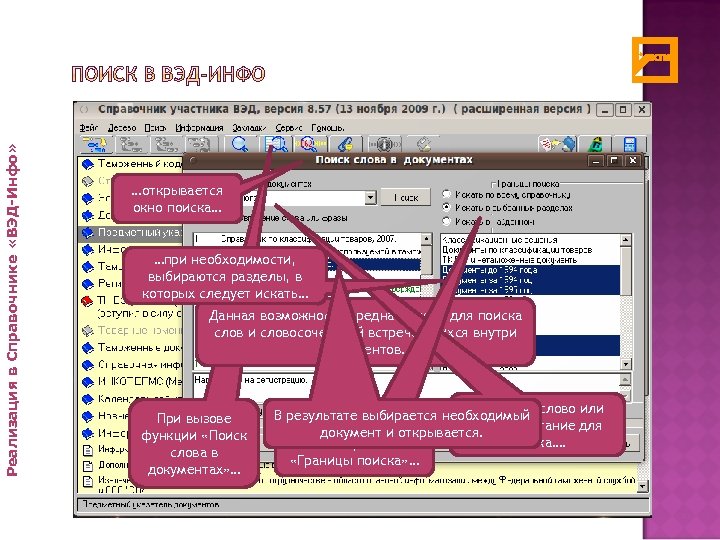Click the pencil edit toolbar icon
Screen dimensions: 720x540
click(x=424, y=145)
